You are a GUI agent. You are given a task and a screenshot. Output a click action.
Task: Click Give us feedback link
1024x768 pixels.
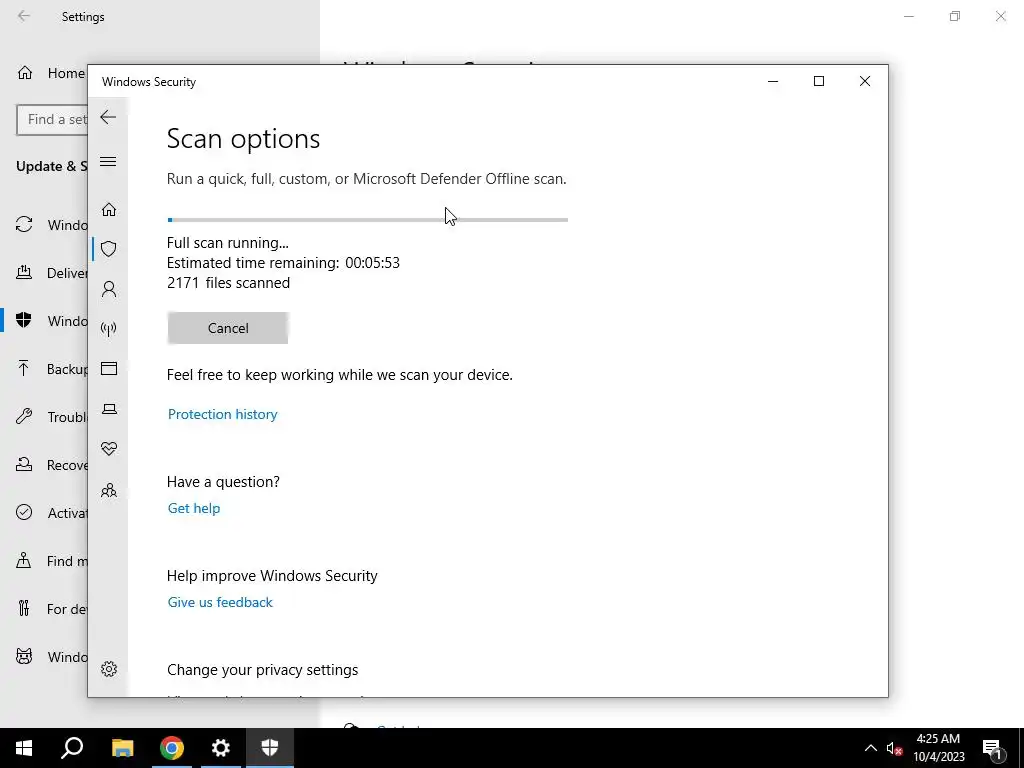coord(220,602)
